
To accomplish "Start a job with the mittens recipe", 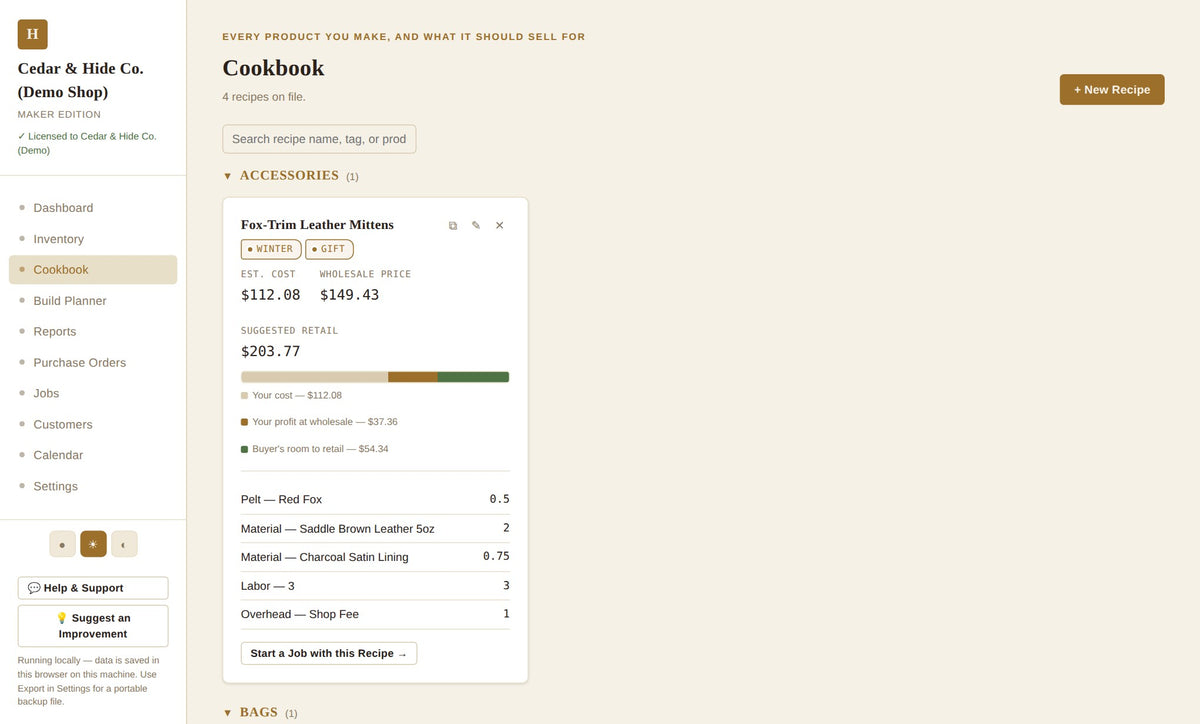I will point(329,653).
